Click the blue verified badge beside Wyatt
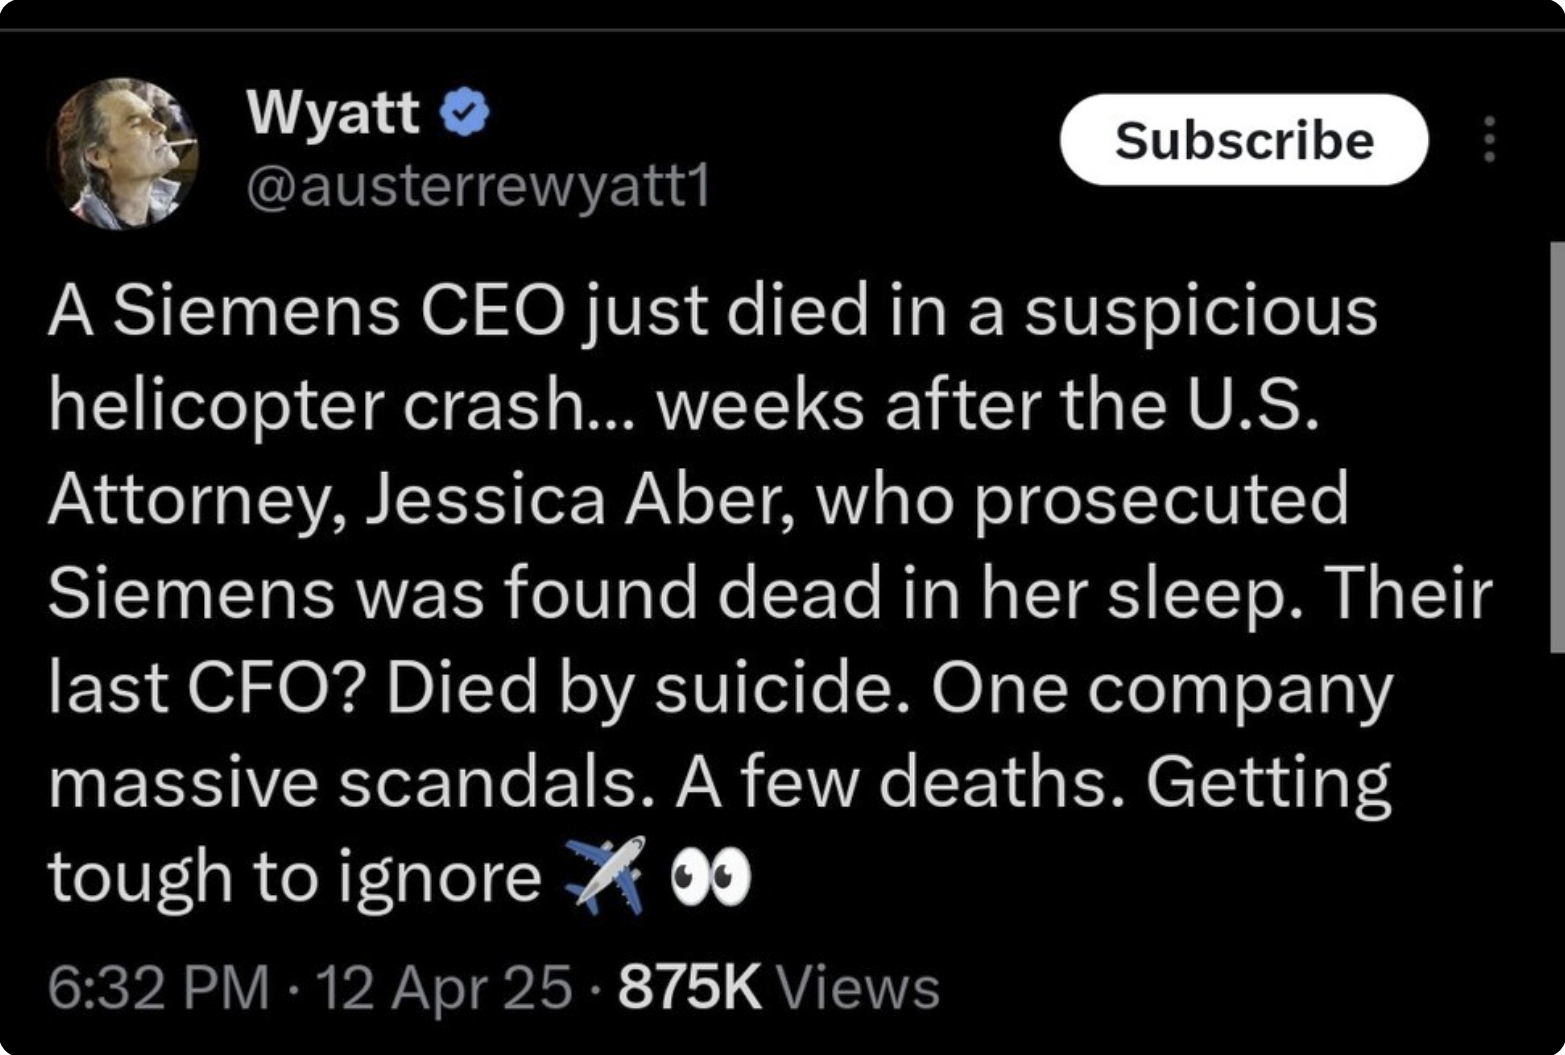The width and height of the screenshot is (1565, 1055). pyautogui.click(x=465, y=112)
